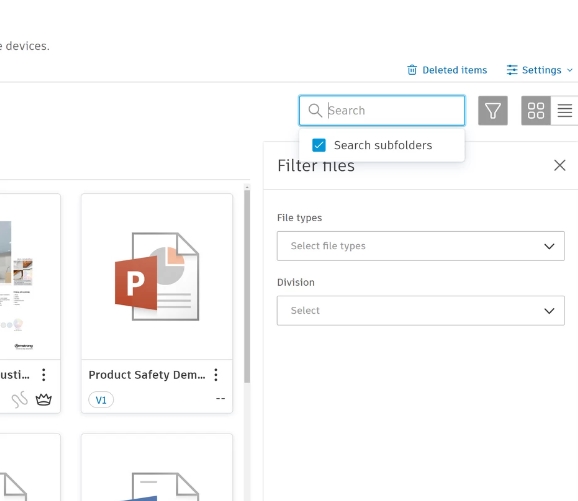Open the Deleted items trash link
This screenshot has height=501, width=578.
[x=447, y=70]
